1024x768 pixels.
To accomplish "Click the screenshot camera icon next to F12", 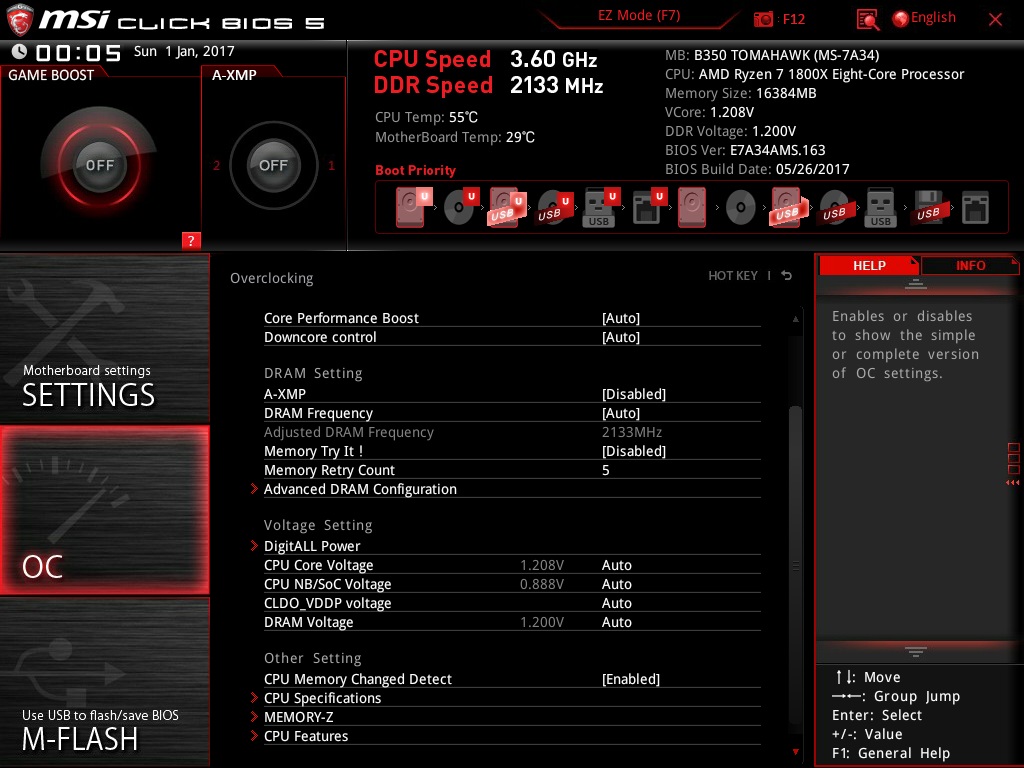I will (x=763, y=19).
